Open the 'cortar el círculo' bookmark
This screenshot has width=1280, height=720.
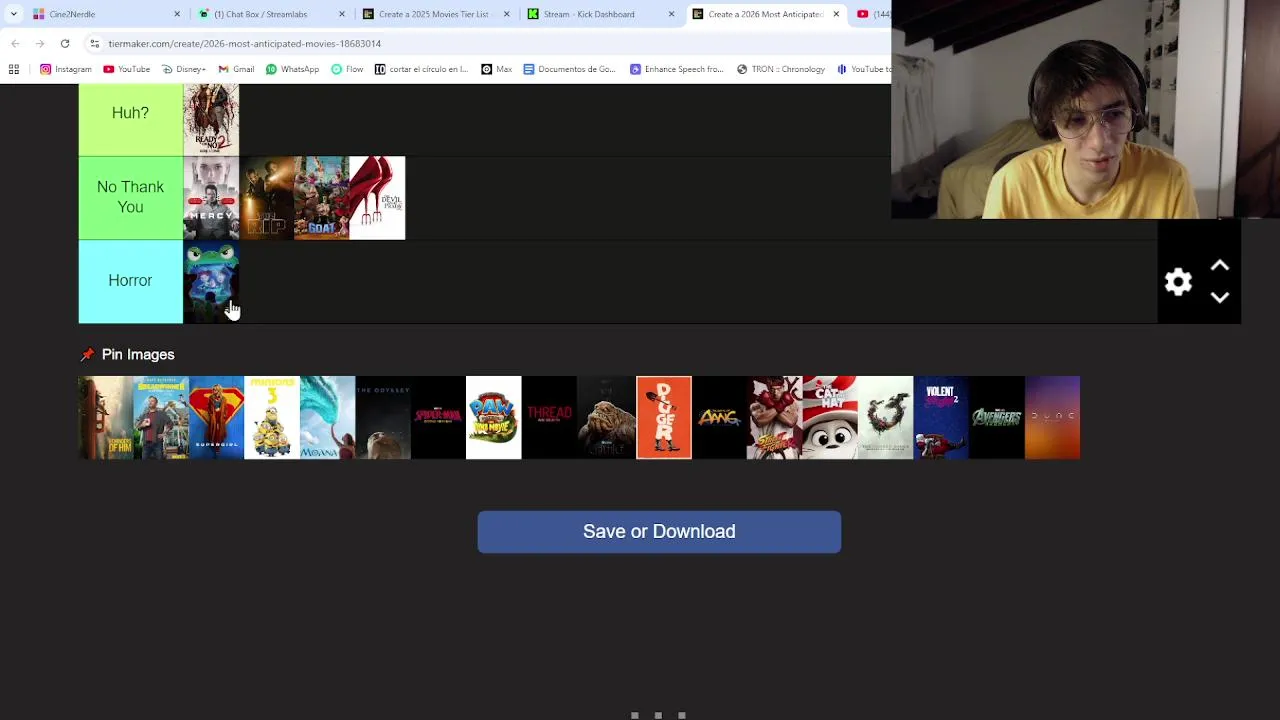point(421,69)
